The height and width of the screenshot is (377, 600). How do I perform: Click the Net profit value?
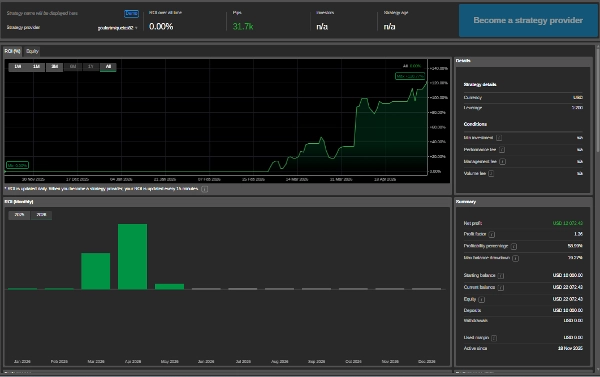(x=567, y=223)
